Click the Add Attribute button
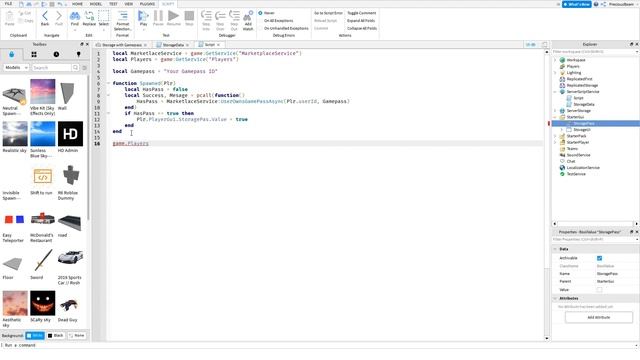This screenshot has width=640, height=360. [599, 317]
